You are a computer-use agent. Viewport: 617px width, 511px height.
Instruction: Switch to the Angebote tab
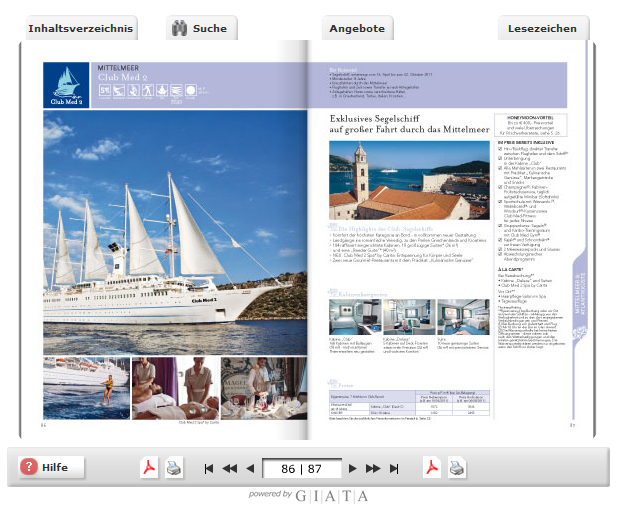(x=358, y=28)
